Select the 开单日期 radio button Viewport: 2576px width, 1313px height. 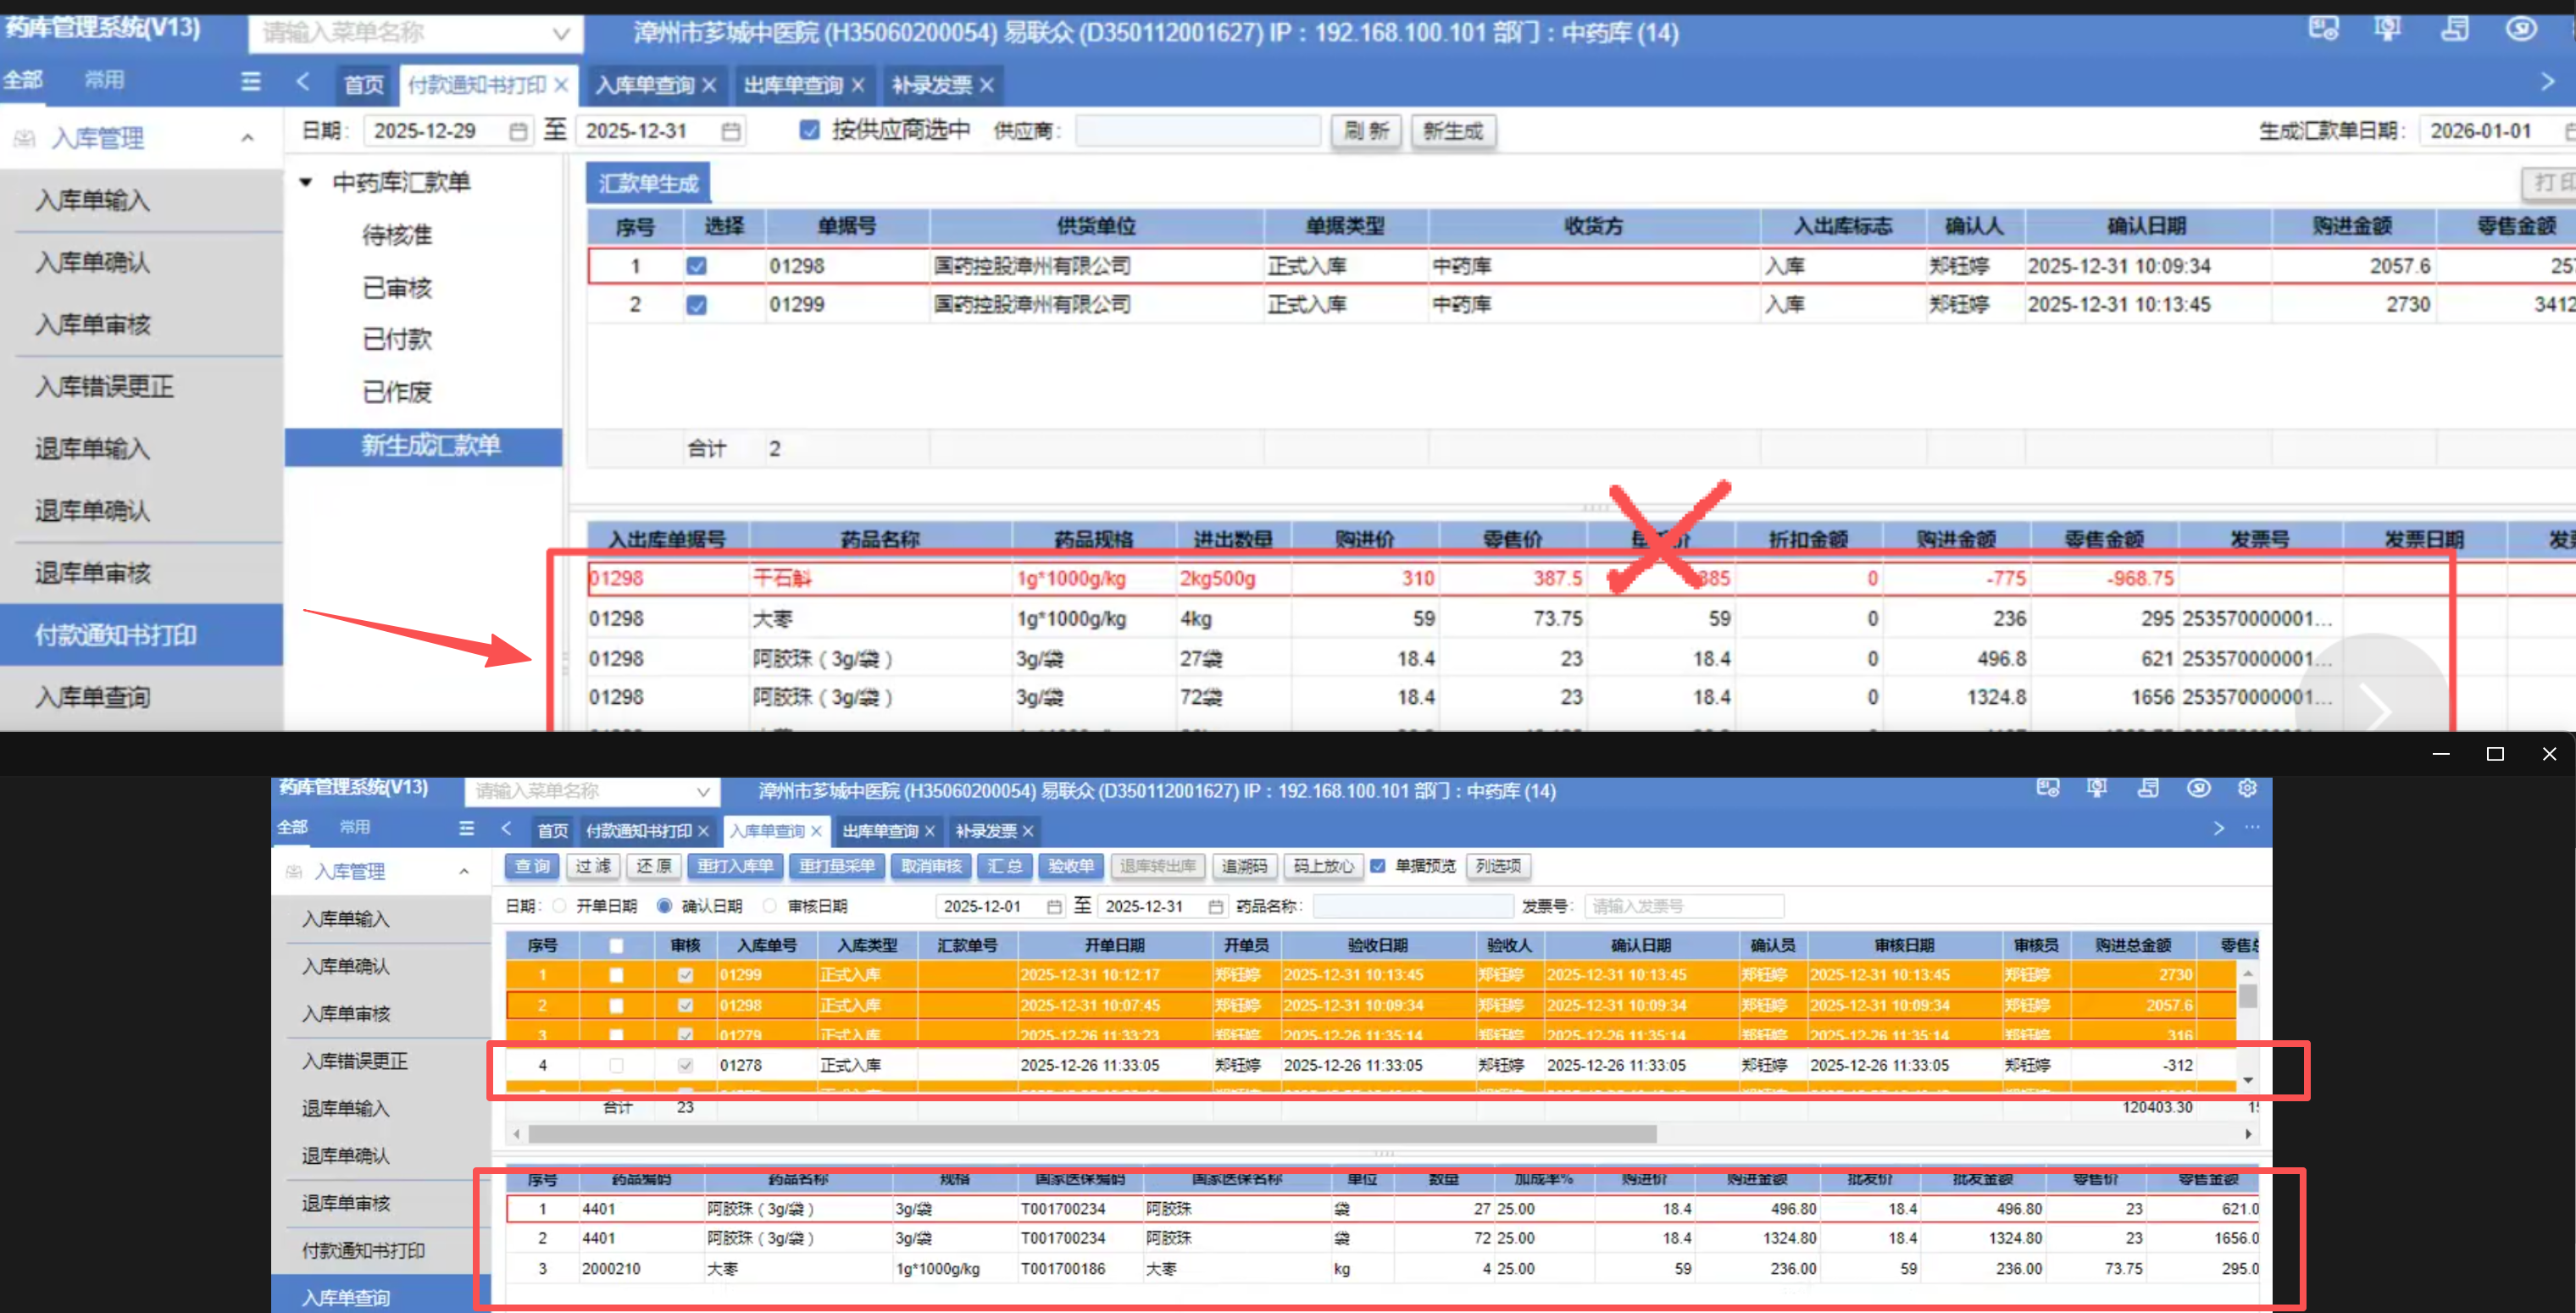559,906
